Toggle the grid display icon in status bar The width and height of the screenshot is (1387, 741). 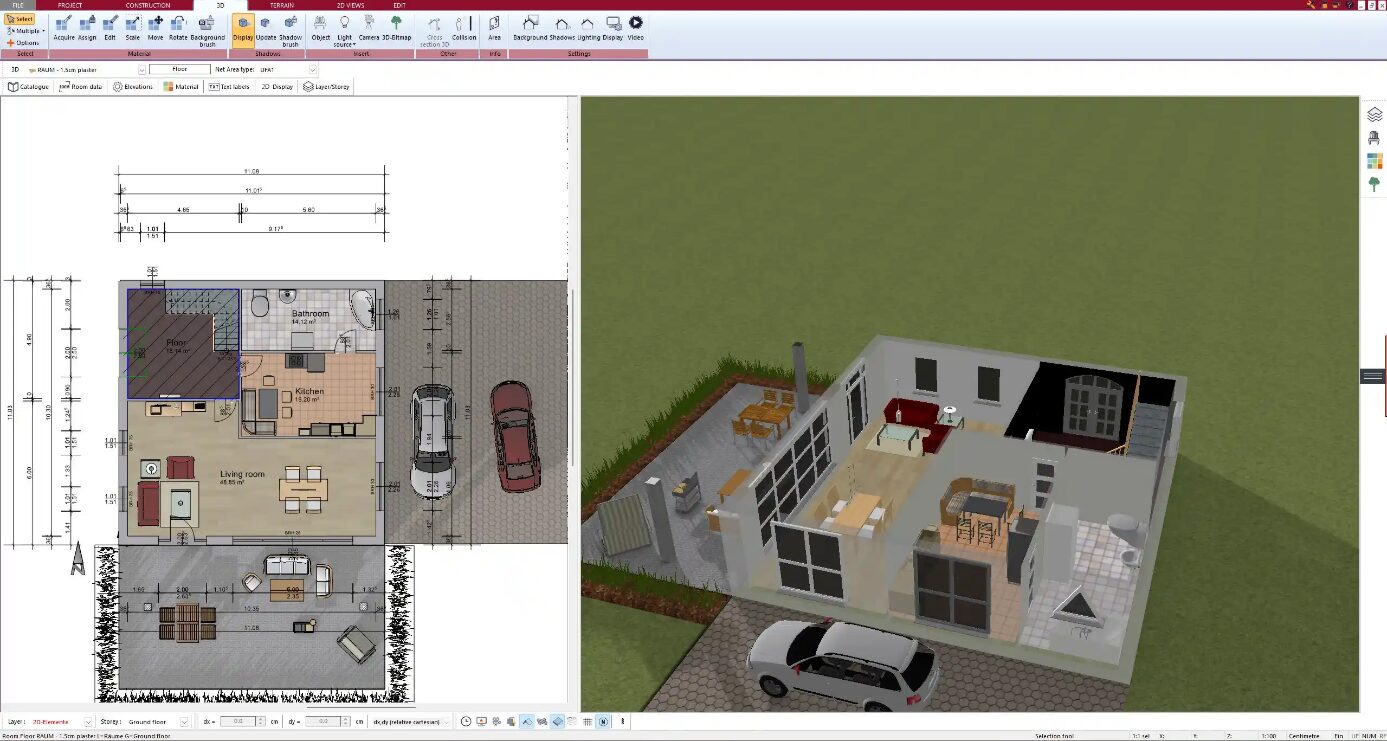pos(588,721)
